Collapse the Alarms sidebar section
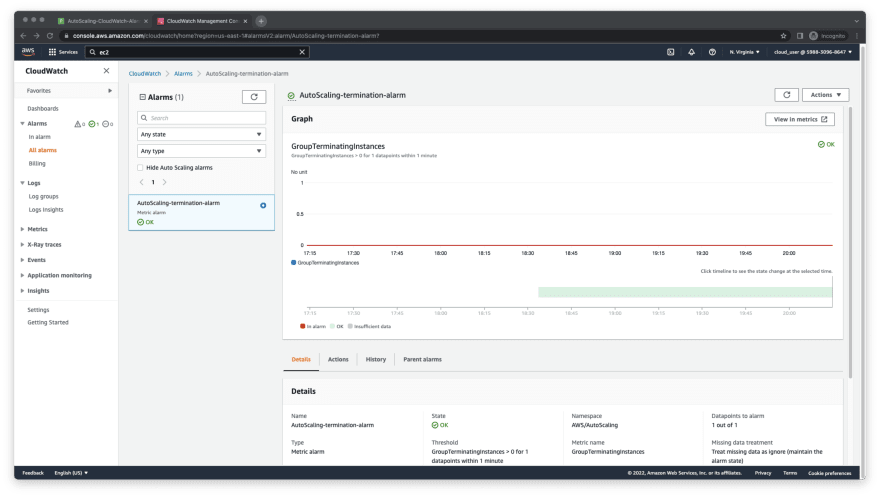880x497 pixels. coord(22,123)
